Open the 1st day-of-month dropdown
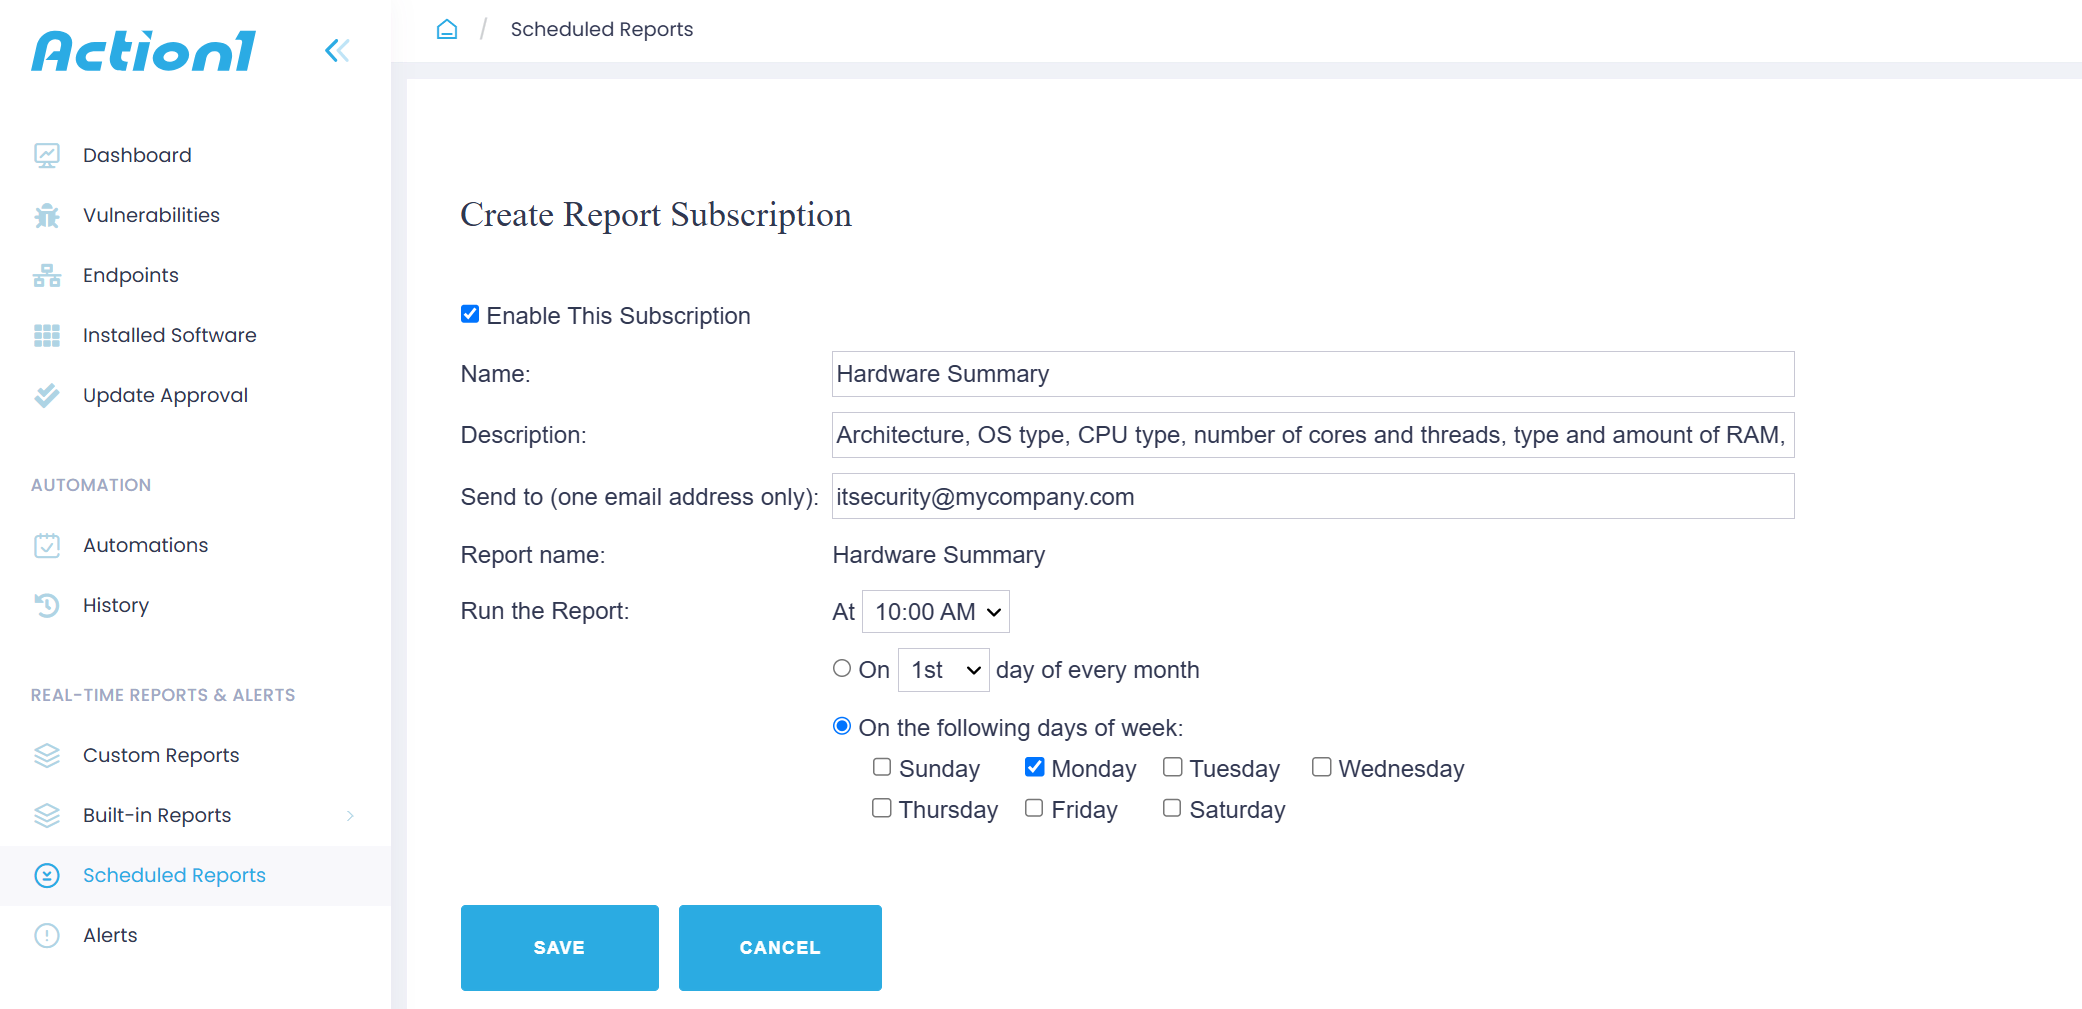 pos(942,670)
